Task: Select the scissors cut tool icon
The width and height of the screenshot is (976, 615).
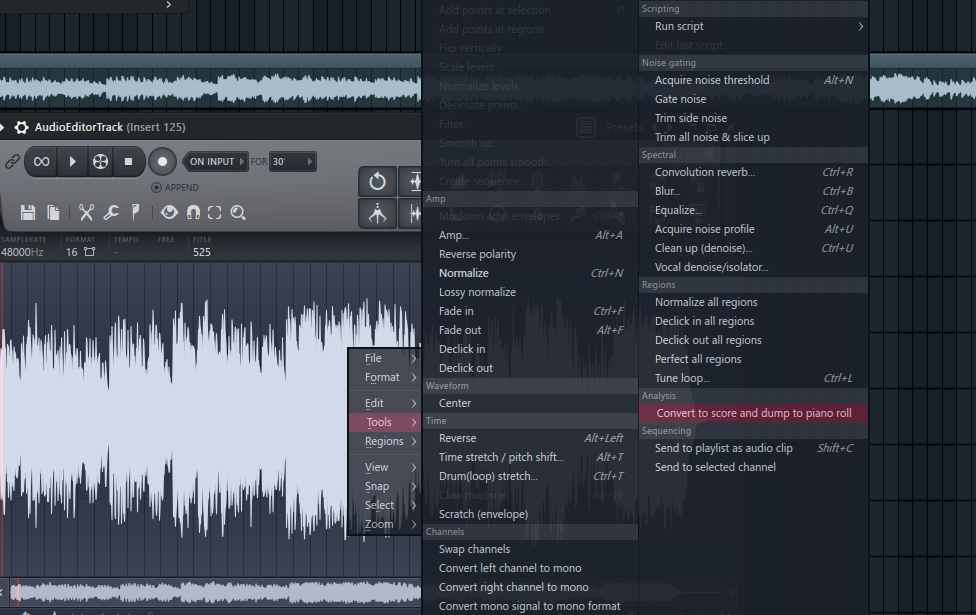Action: coord(88,212)
